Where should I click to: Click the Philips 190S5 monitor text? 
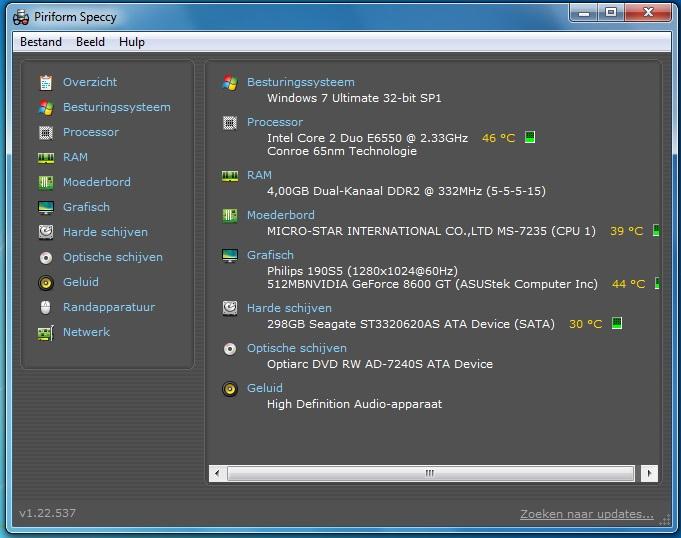pos(362,271)
